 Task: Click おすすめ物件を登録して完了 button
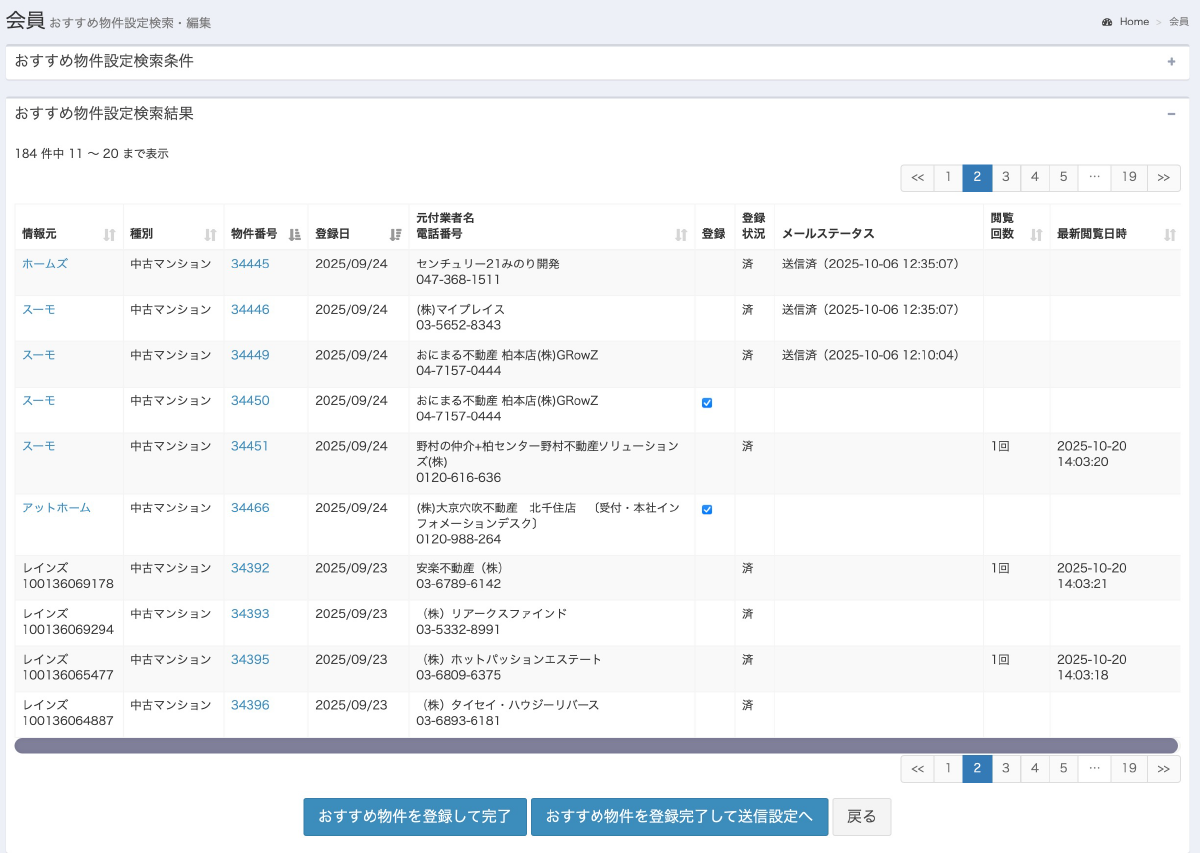415,817
